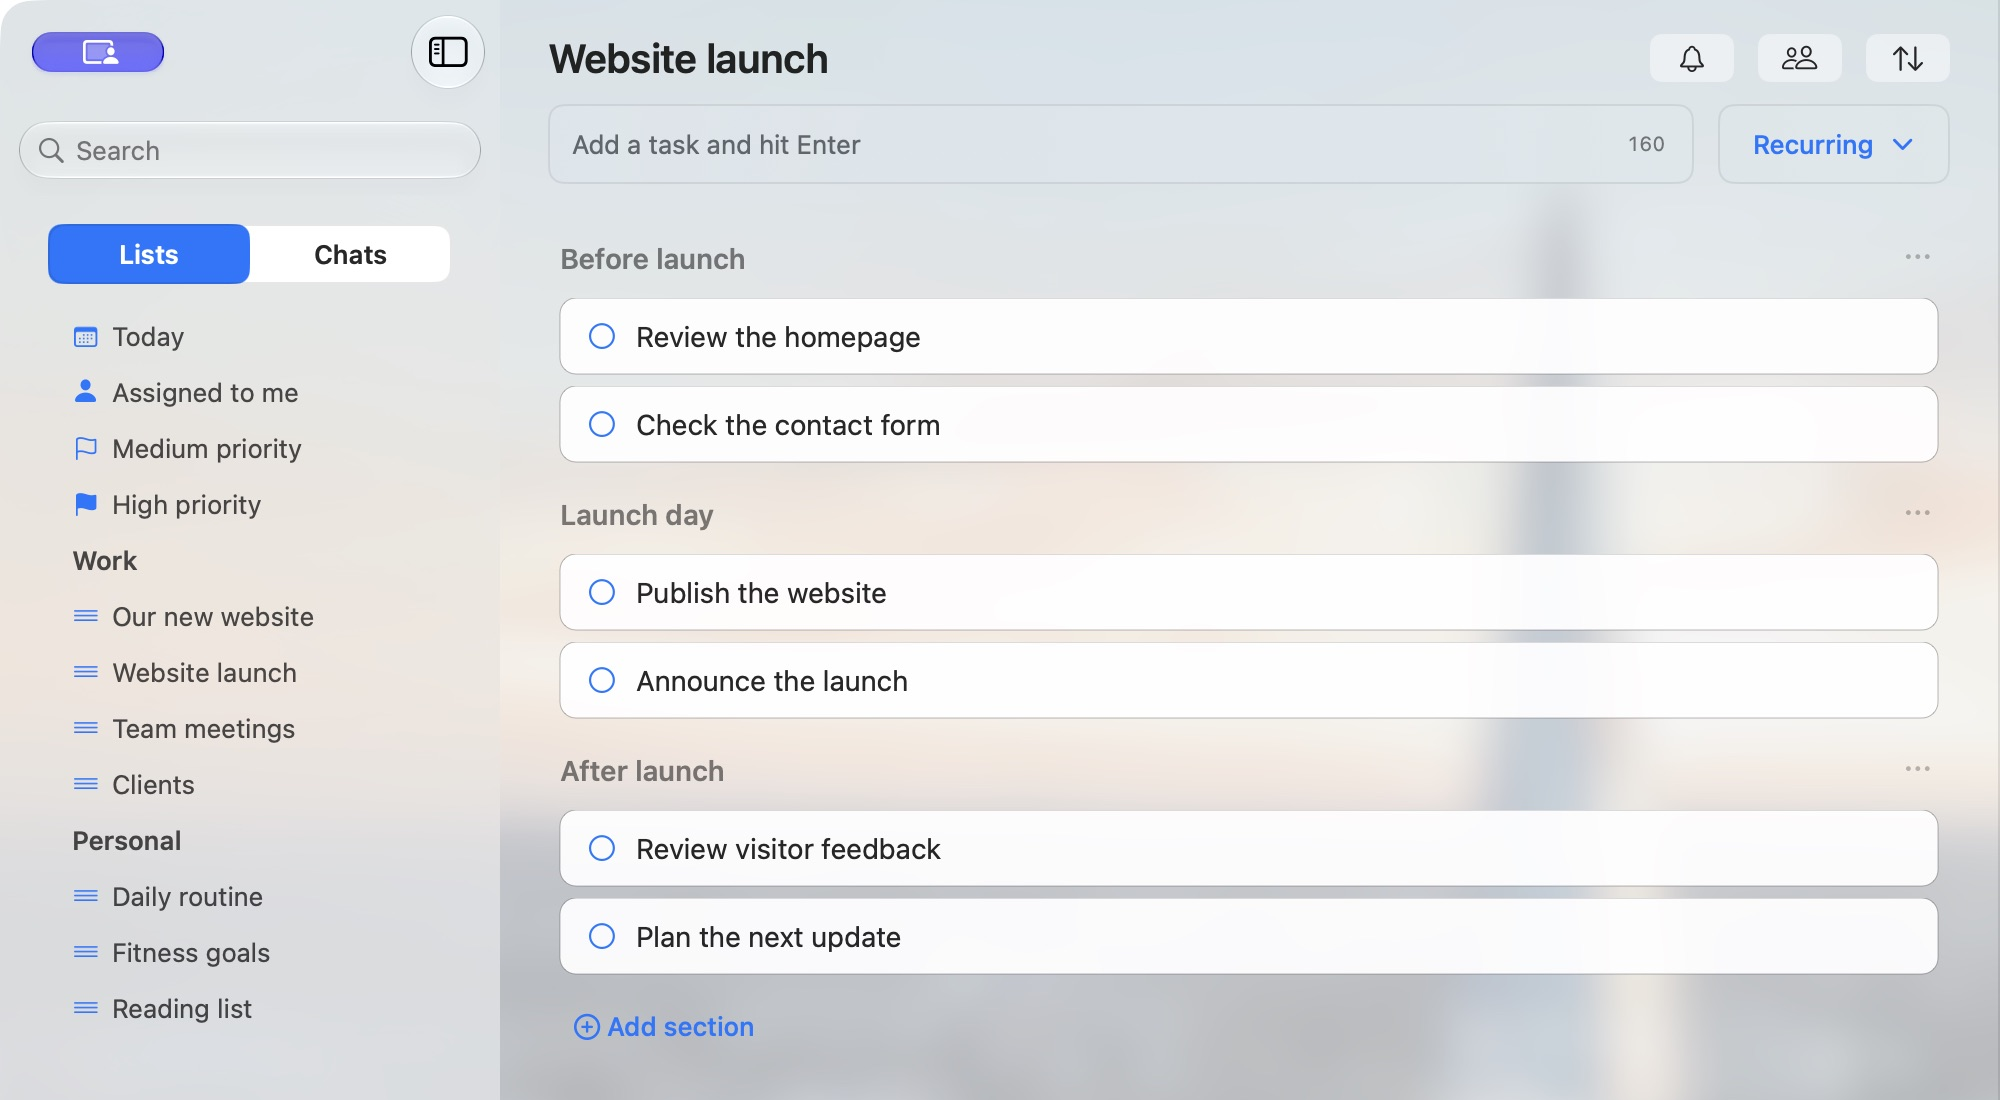Screen dimensions: 2000x1100
Task: Click the Team meetings list icon
Action: click(x=86, y=728)
